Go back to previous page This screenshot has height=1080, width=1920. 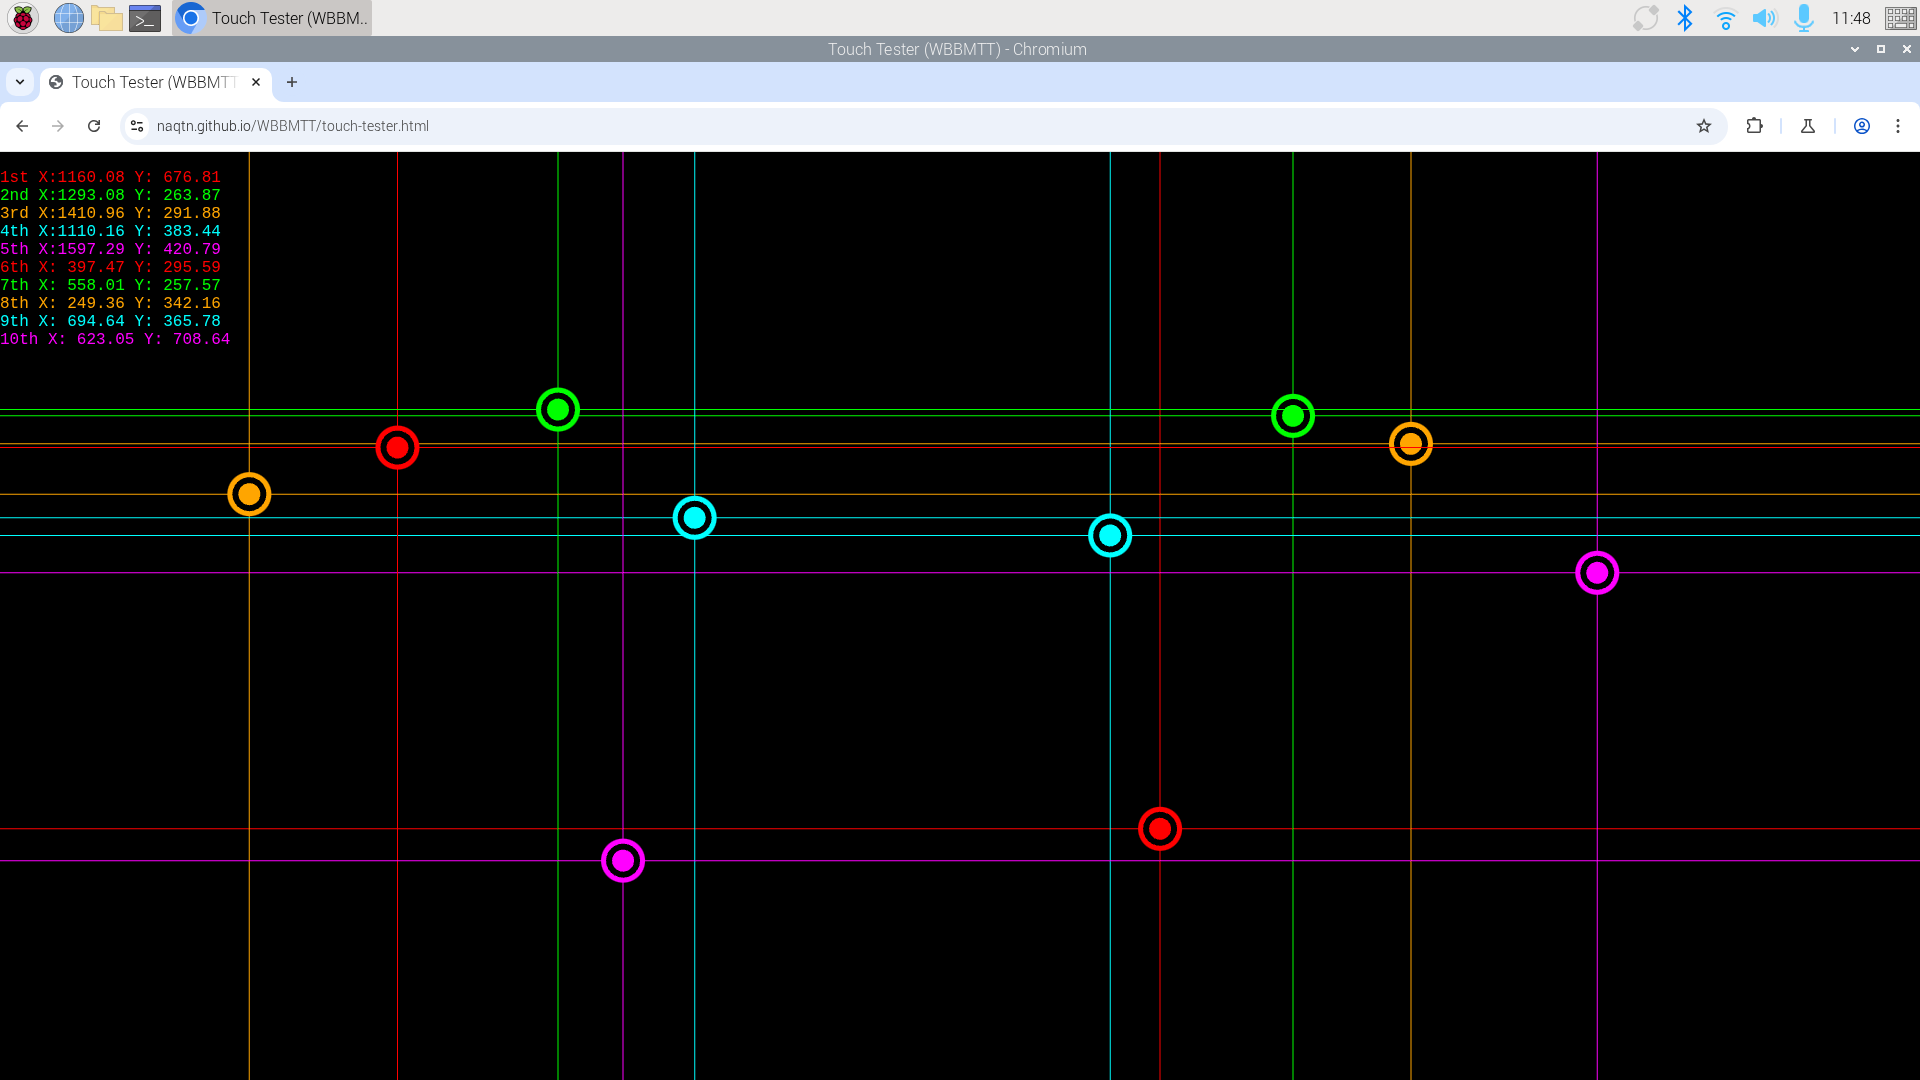(22, 126)
